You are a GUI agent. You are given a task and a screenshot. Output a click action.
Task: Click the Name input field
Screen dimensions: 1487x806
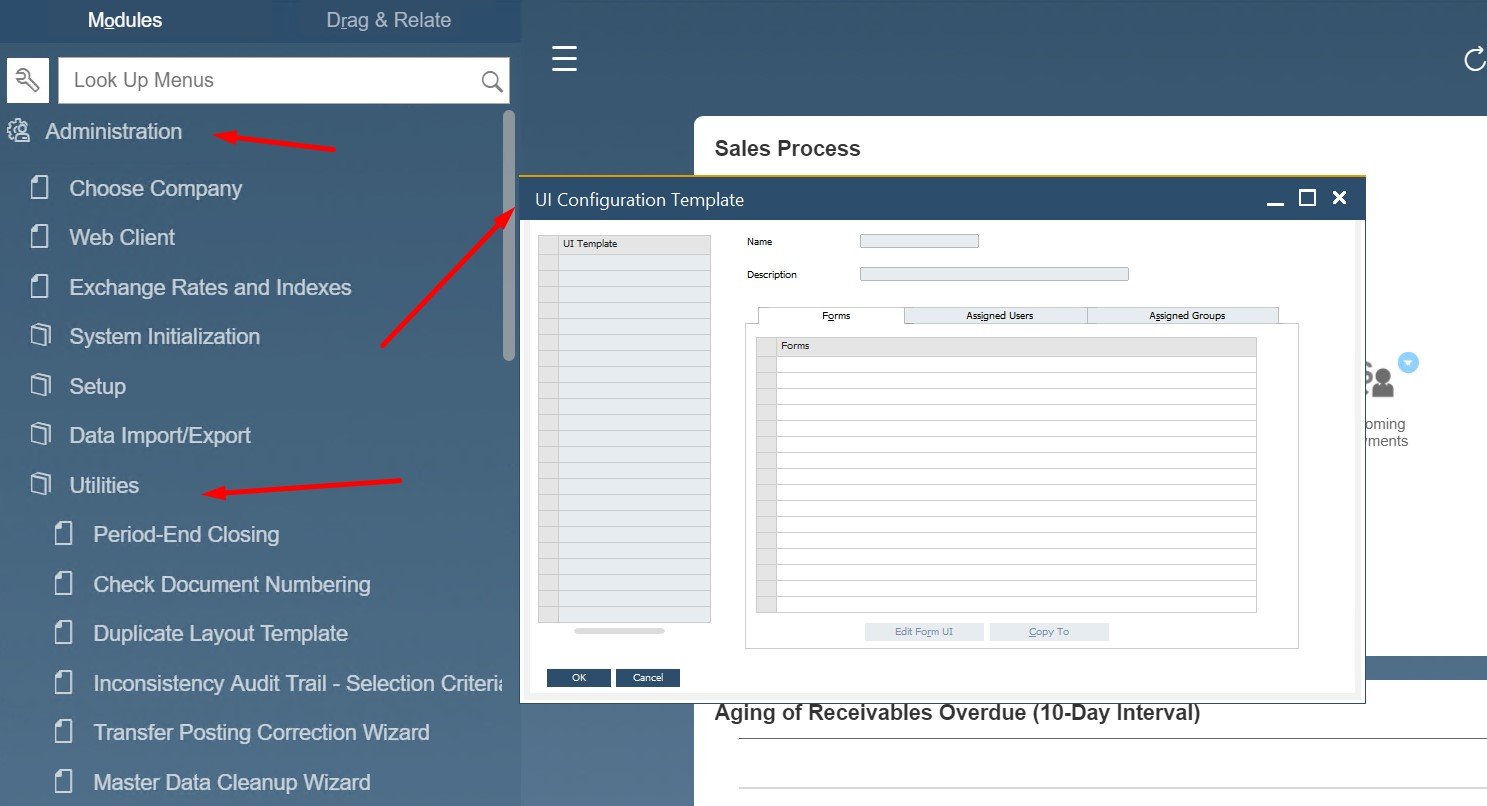[918, 240]
